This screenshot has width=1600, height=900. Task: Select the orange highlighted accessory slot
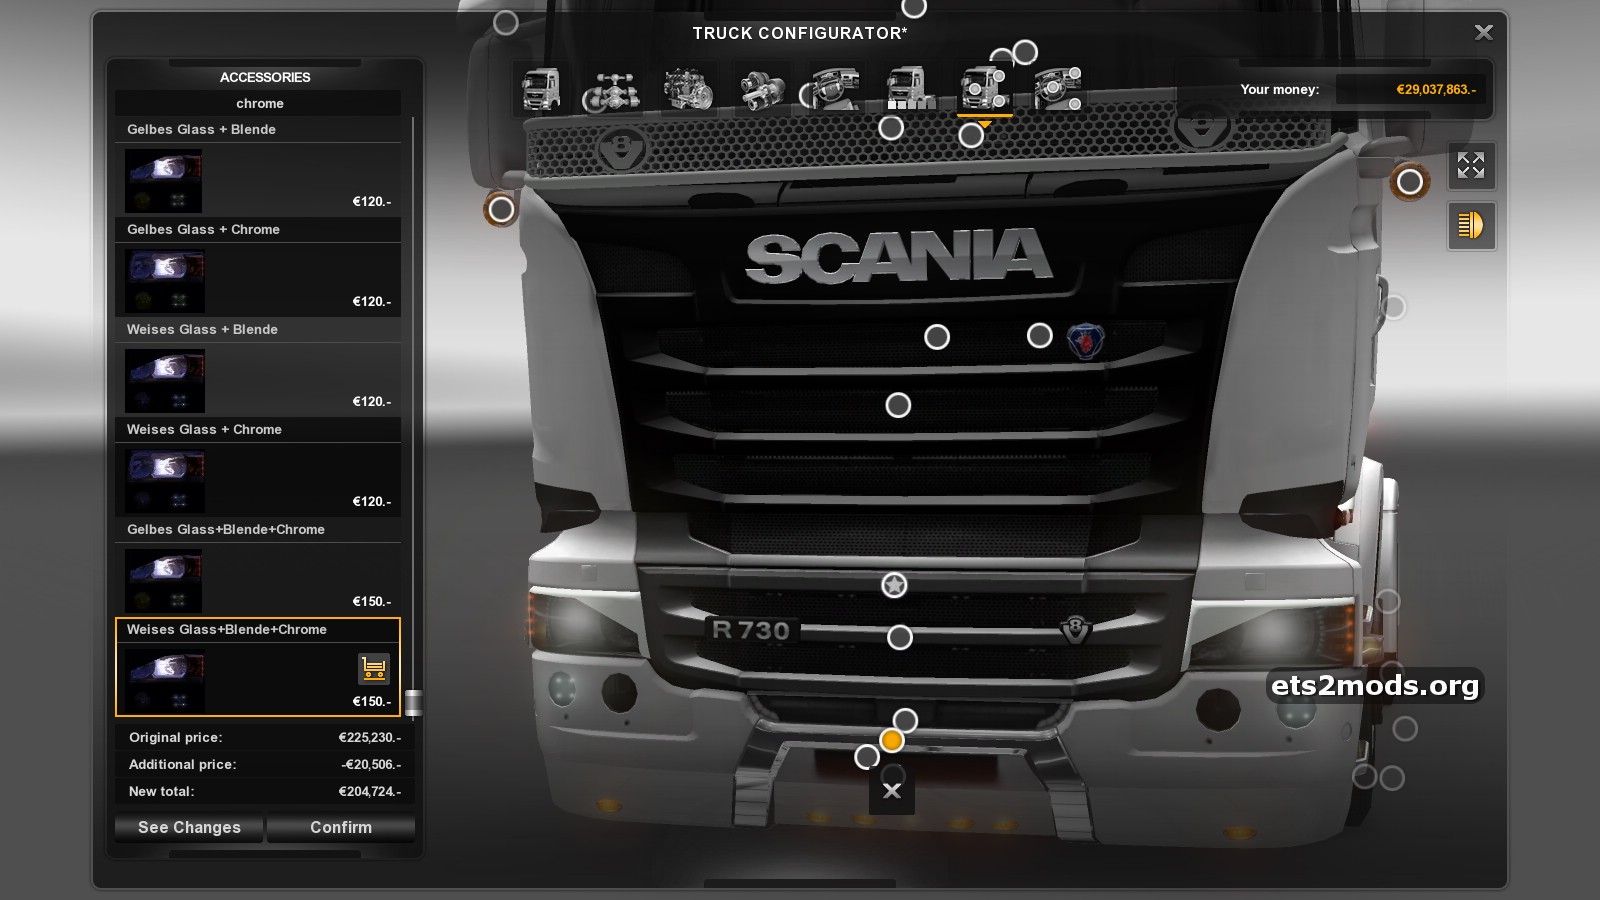pyautogui.click(x=892, y=740)
